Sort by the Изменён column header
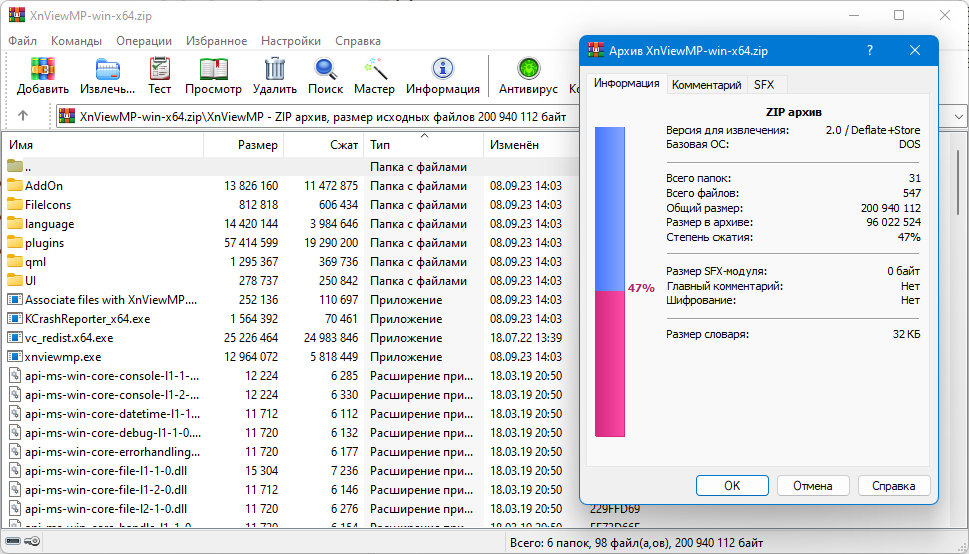This screenshot has height=554, width=969. 530,145
